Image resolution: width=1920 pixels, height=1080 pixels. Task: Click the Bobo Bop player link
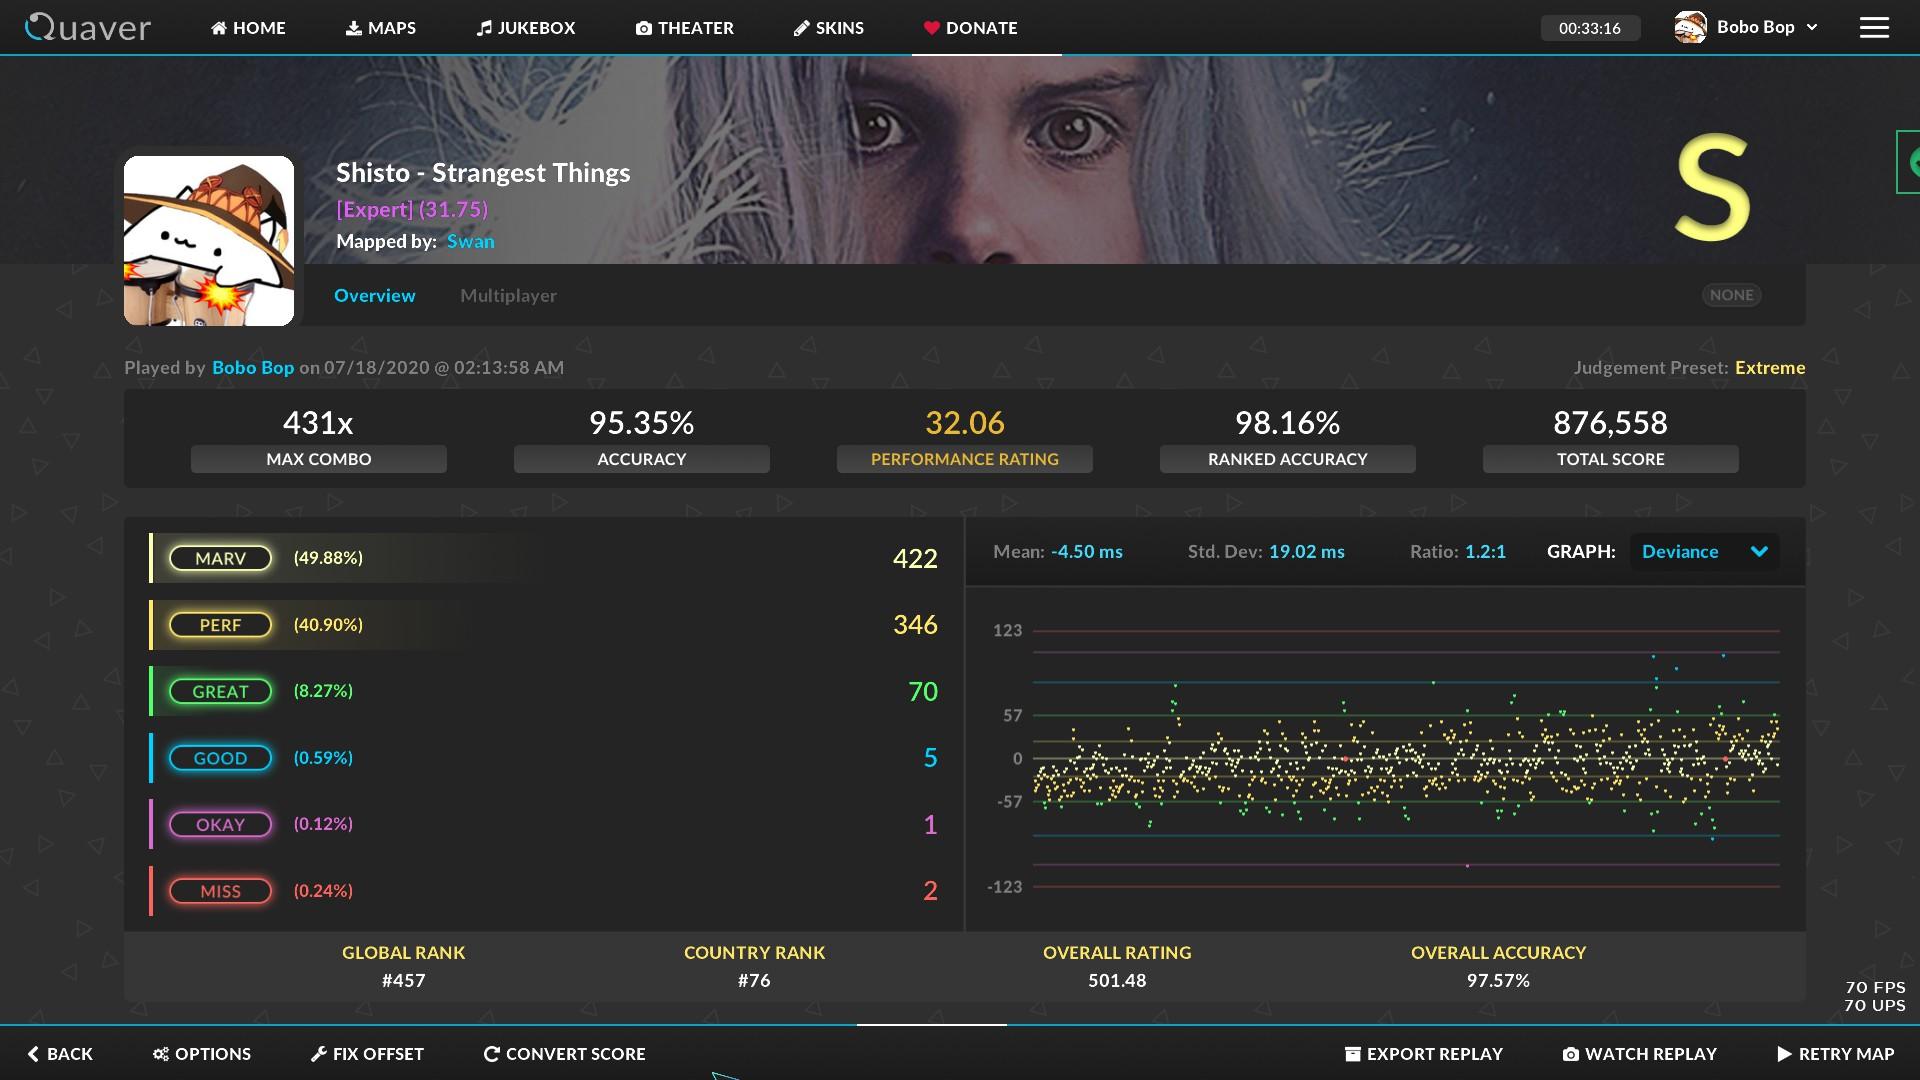pos(253,367)
